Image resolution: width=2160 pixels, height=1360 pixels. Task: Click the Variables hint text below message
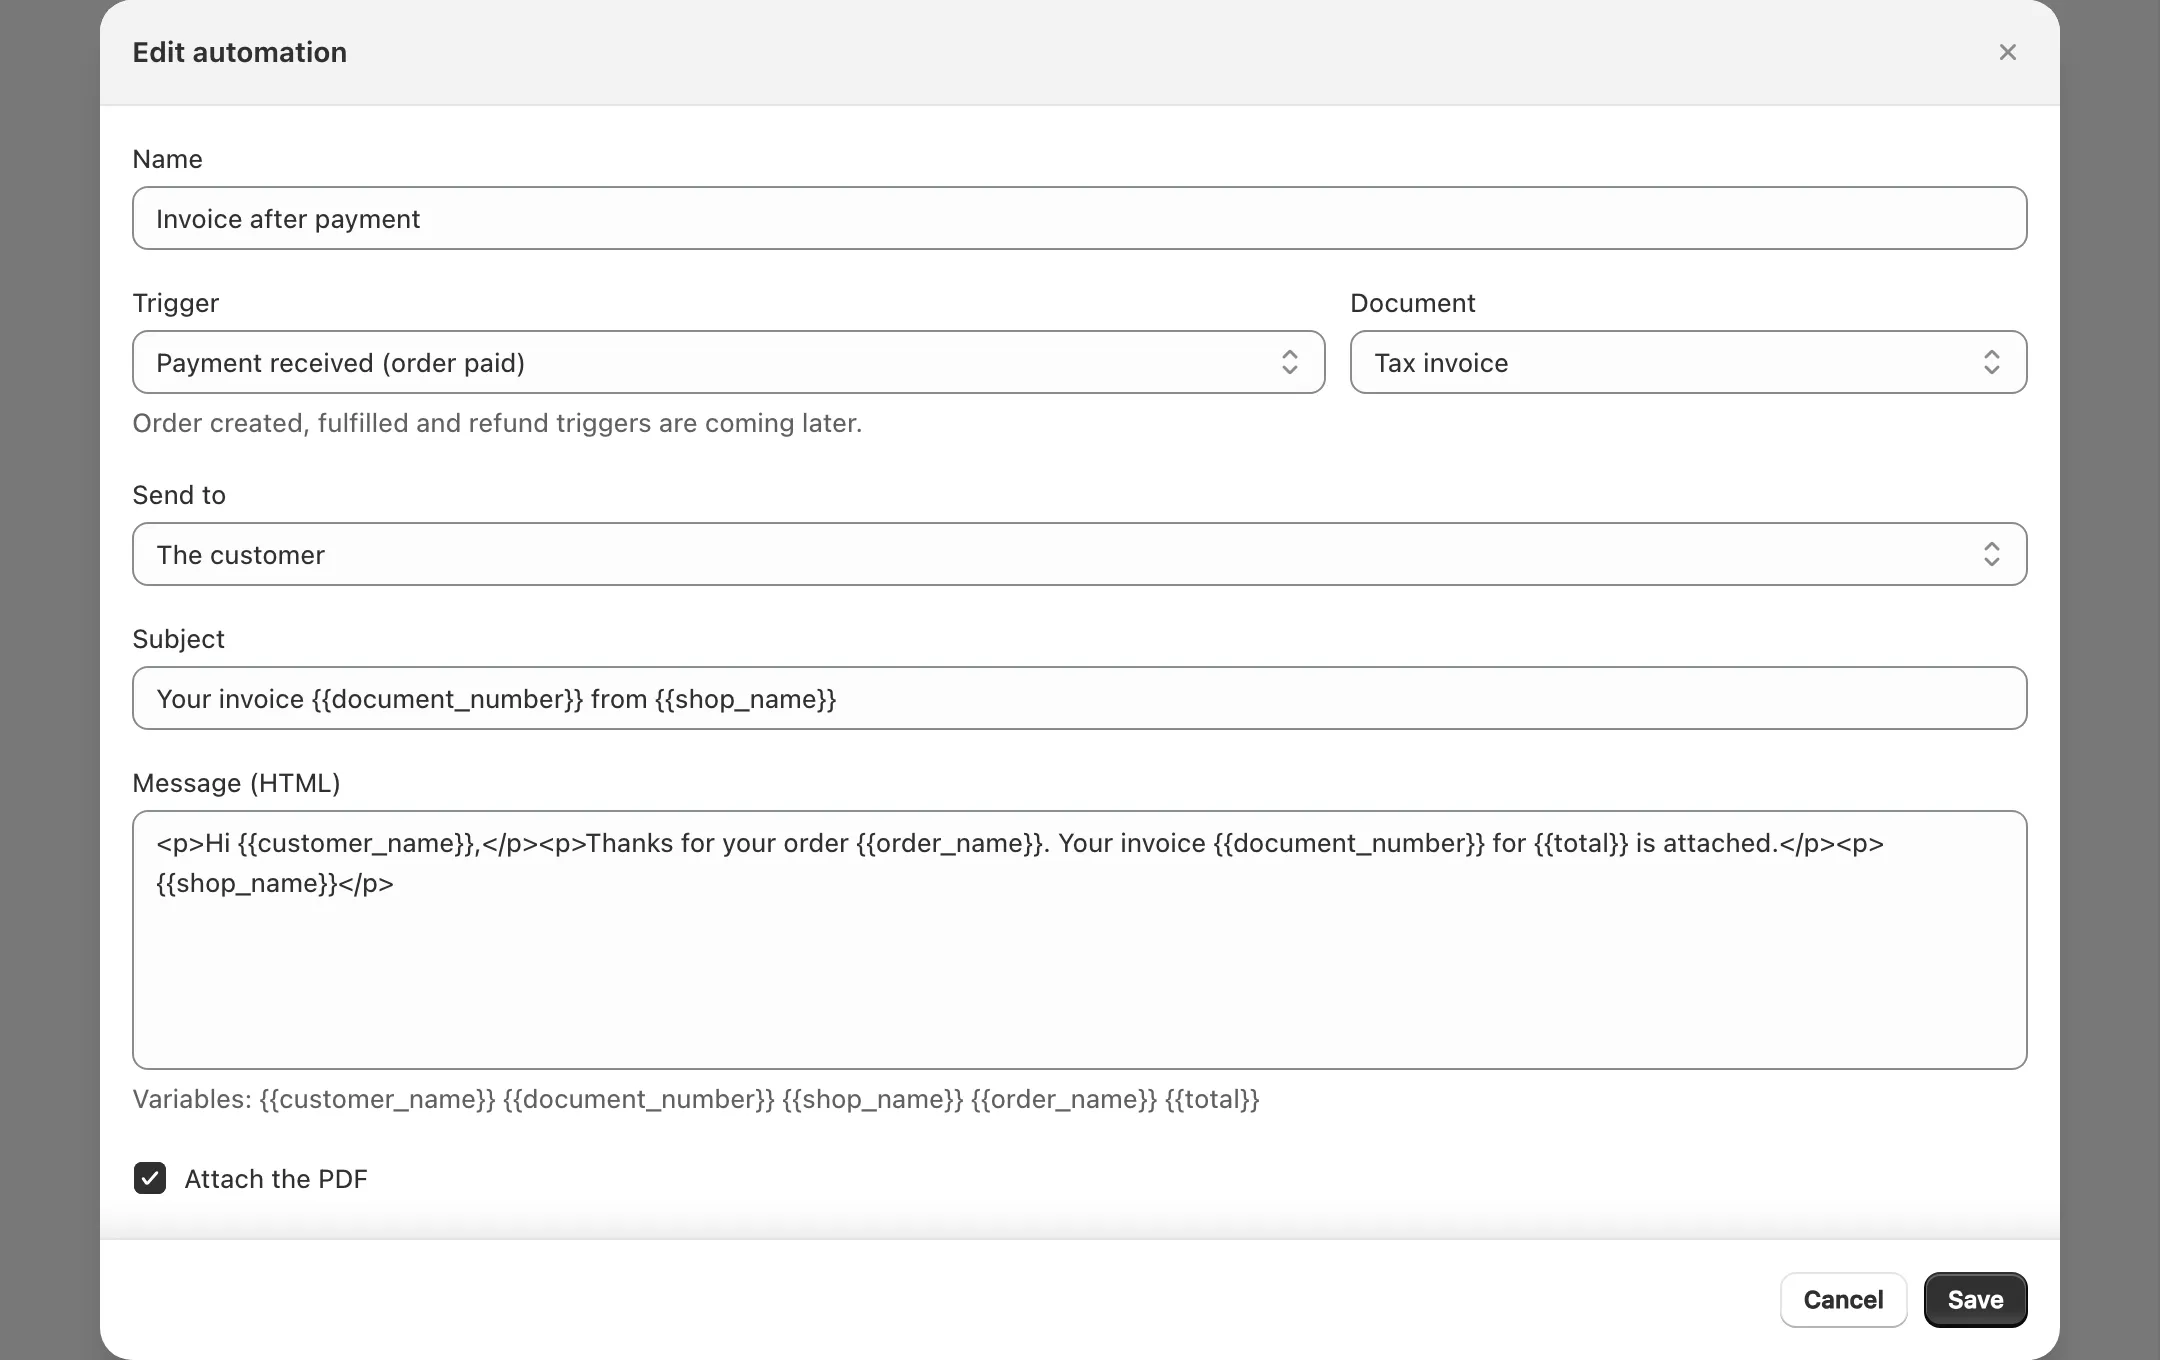click(696, 1099)
